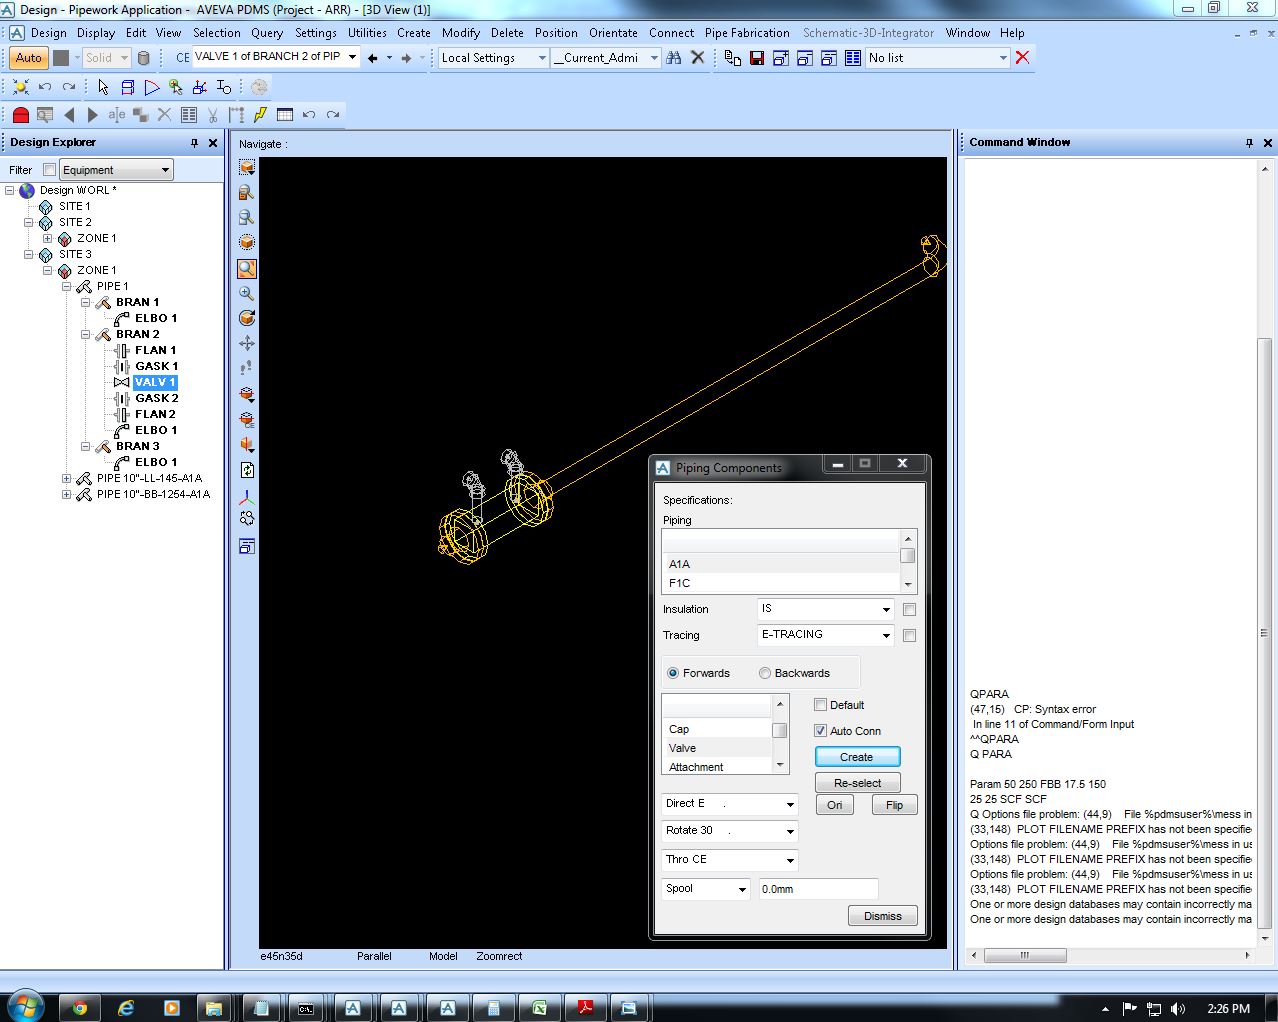
Task: Select the arrow pointer tool in the toolbar
Action: [103, 87]
